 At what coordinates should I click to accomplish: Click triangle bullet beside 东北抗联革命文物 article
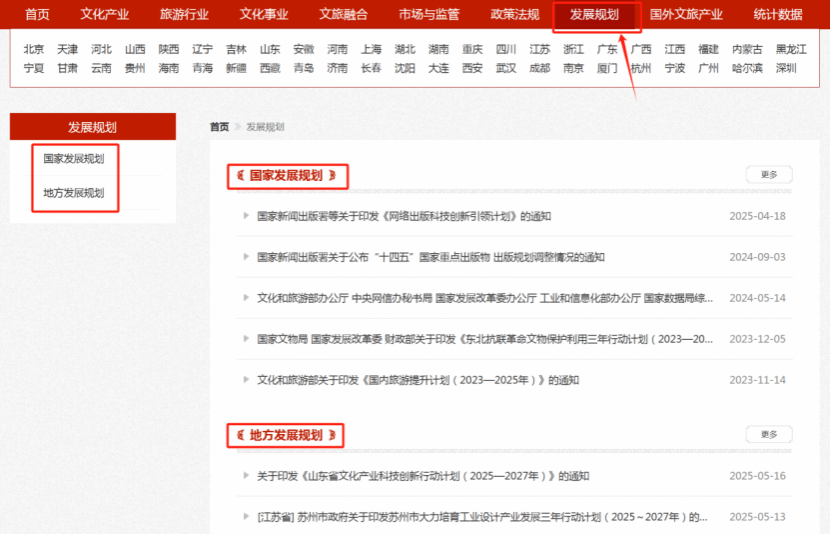[246, 339]
